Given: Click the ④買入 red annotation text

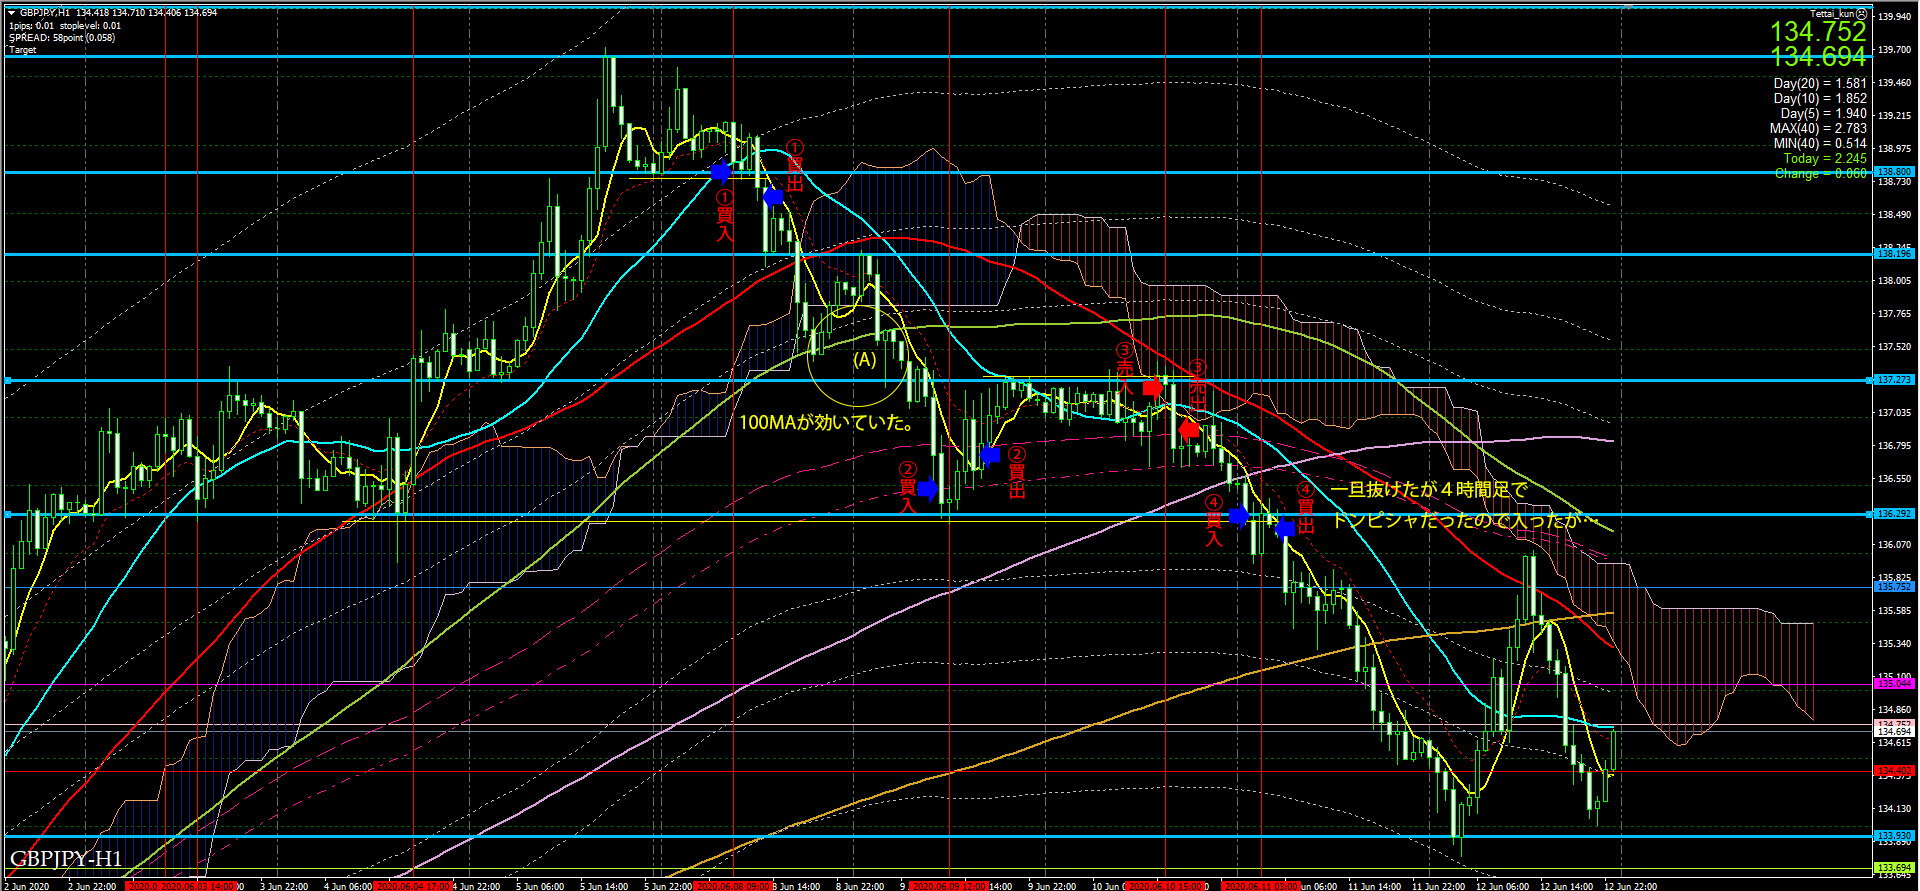Looking at the screenshot, I should [x=1213, y=520].
